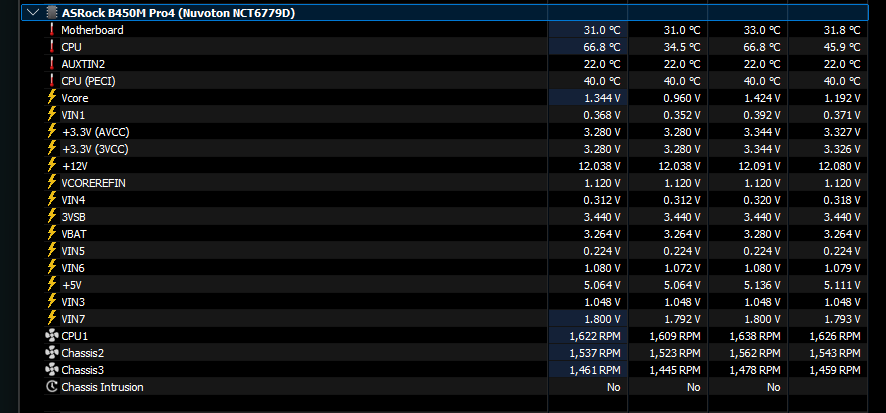
Task: Select the +5V sensor label
Action: [x=72, y=285]
